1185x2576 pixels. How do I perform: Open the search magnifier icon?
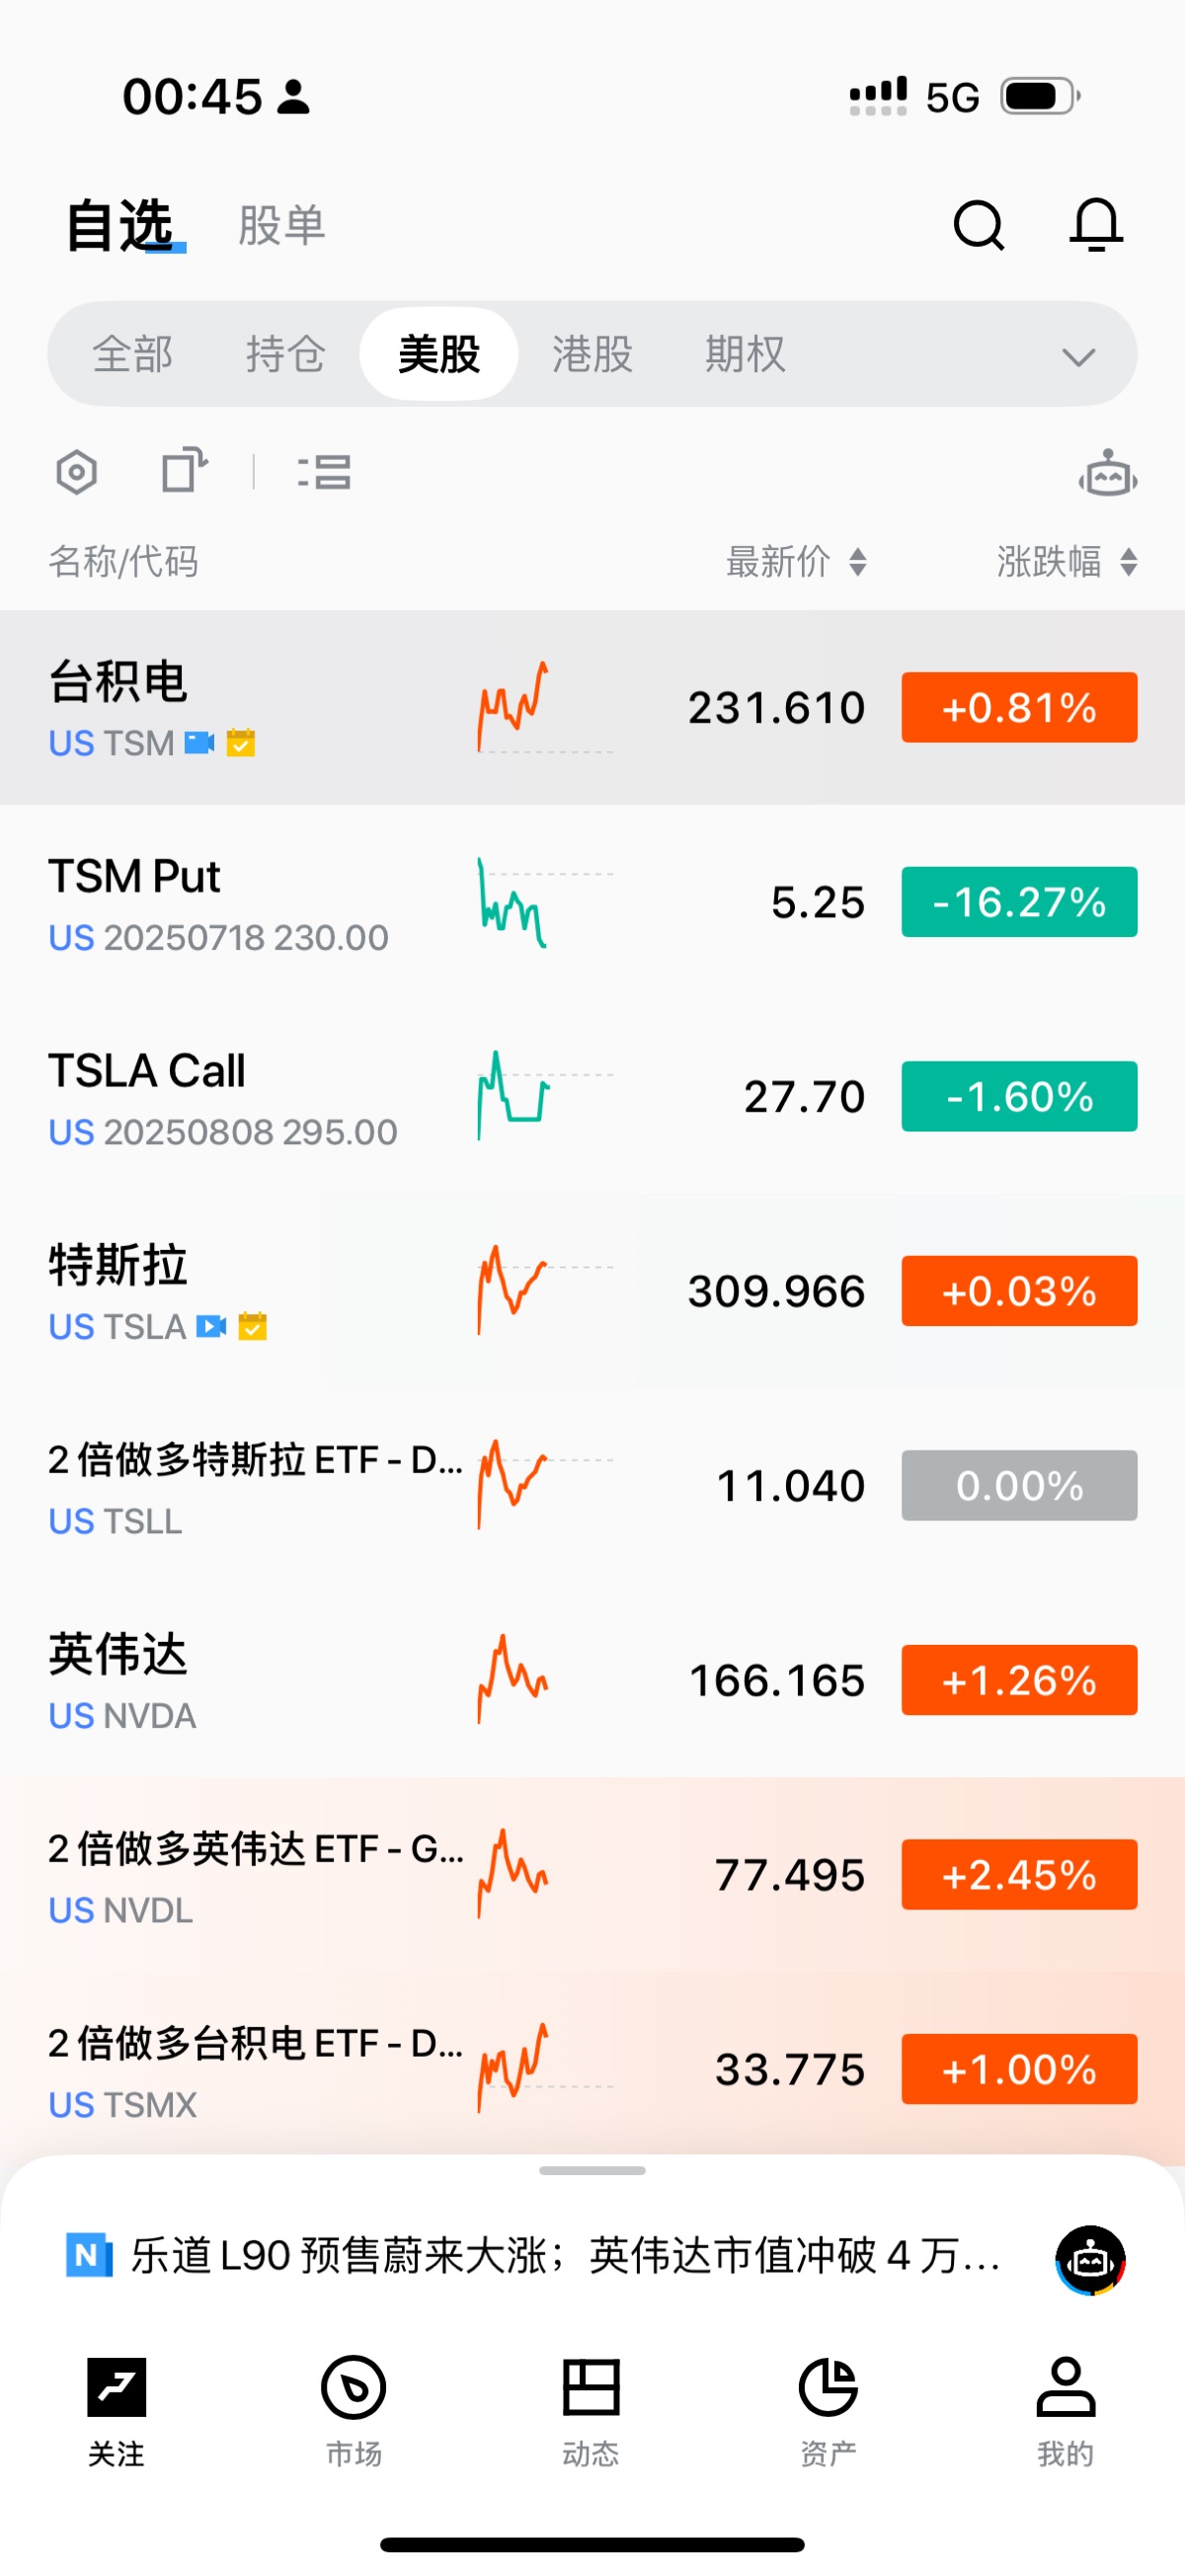(978, 225)
